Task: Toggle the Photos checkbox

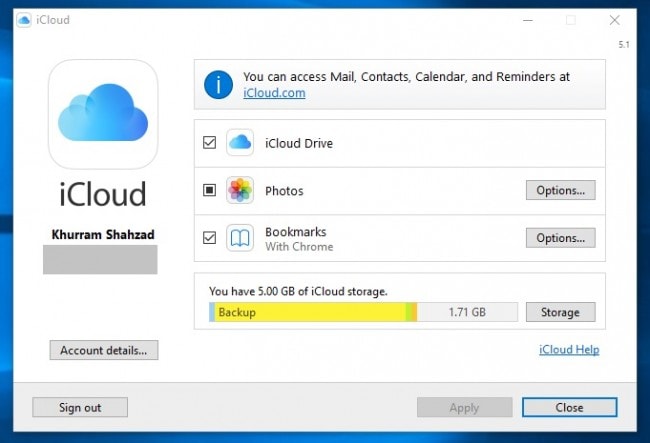Action: [x=209, y=190]
